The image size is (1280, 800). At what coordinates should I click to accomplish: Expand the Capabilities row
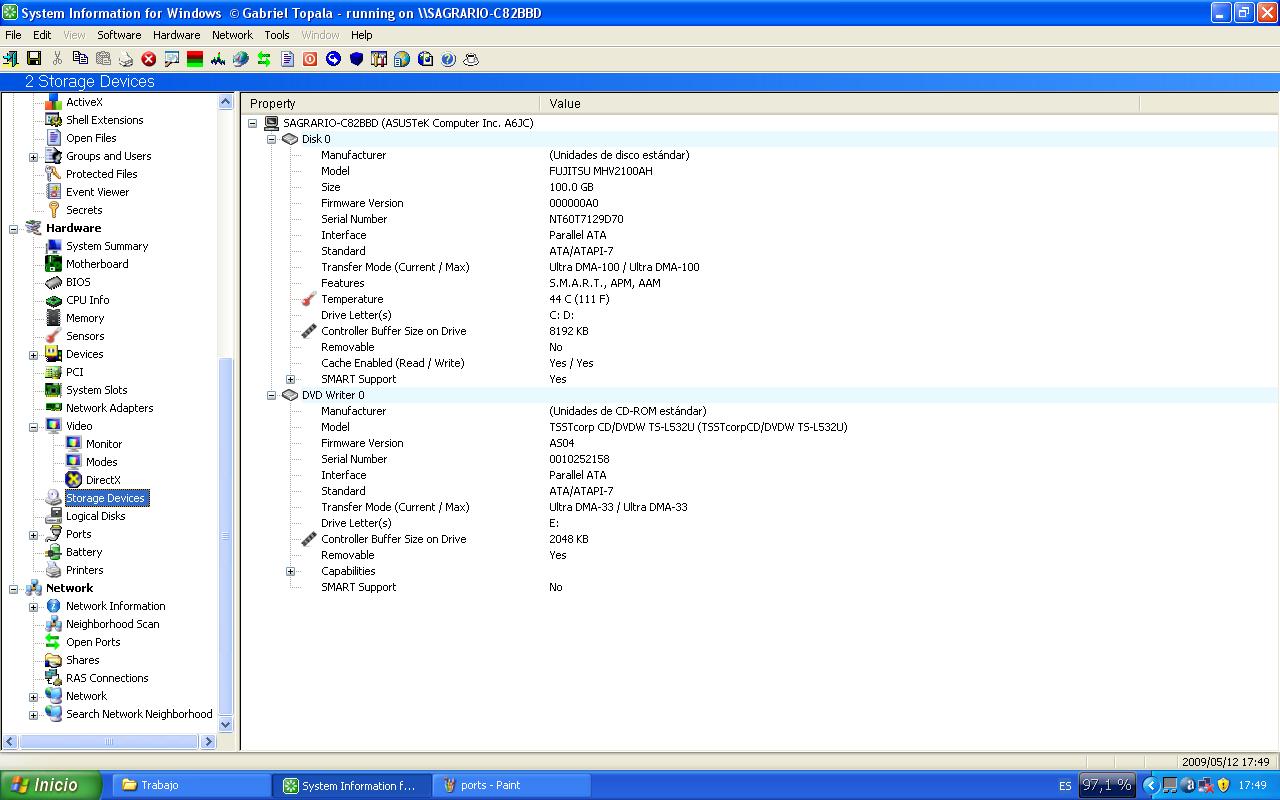pyautogui.click(x=290, y=572)
